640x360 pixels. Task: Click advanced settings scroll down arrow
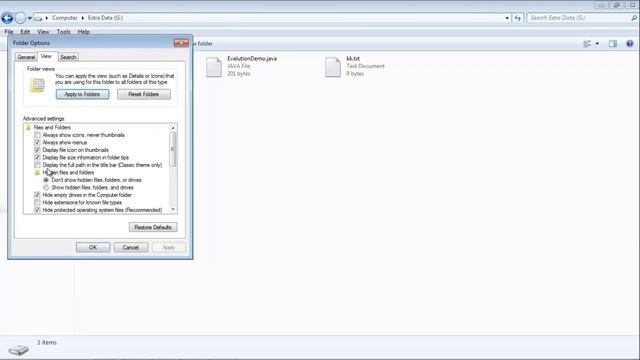(173, 209)
